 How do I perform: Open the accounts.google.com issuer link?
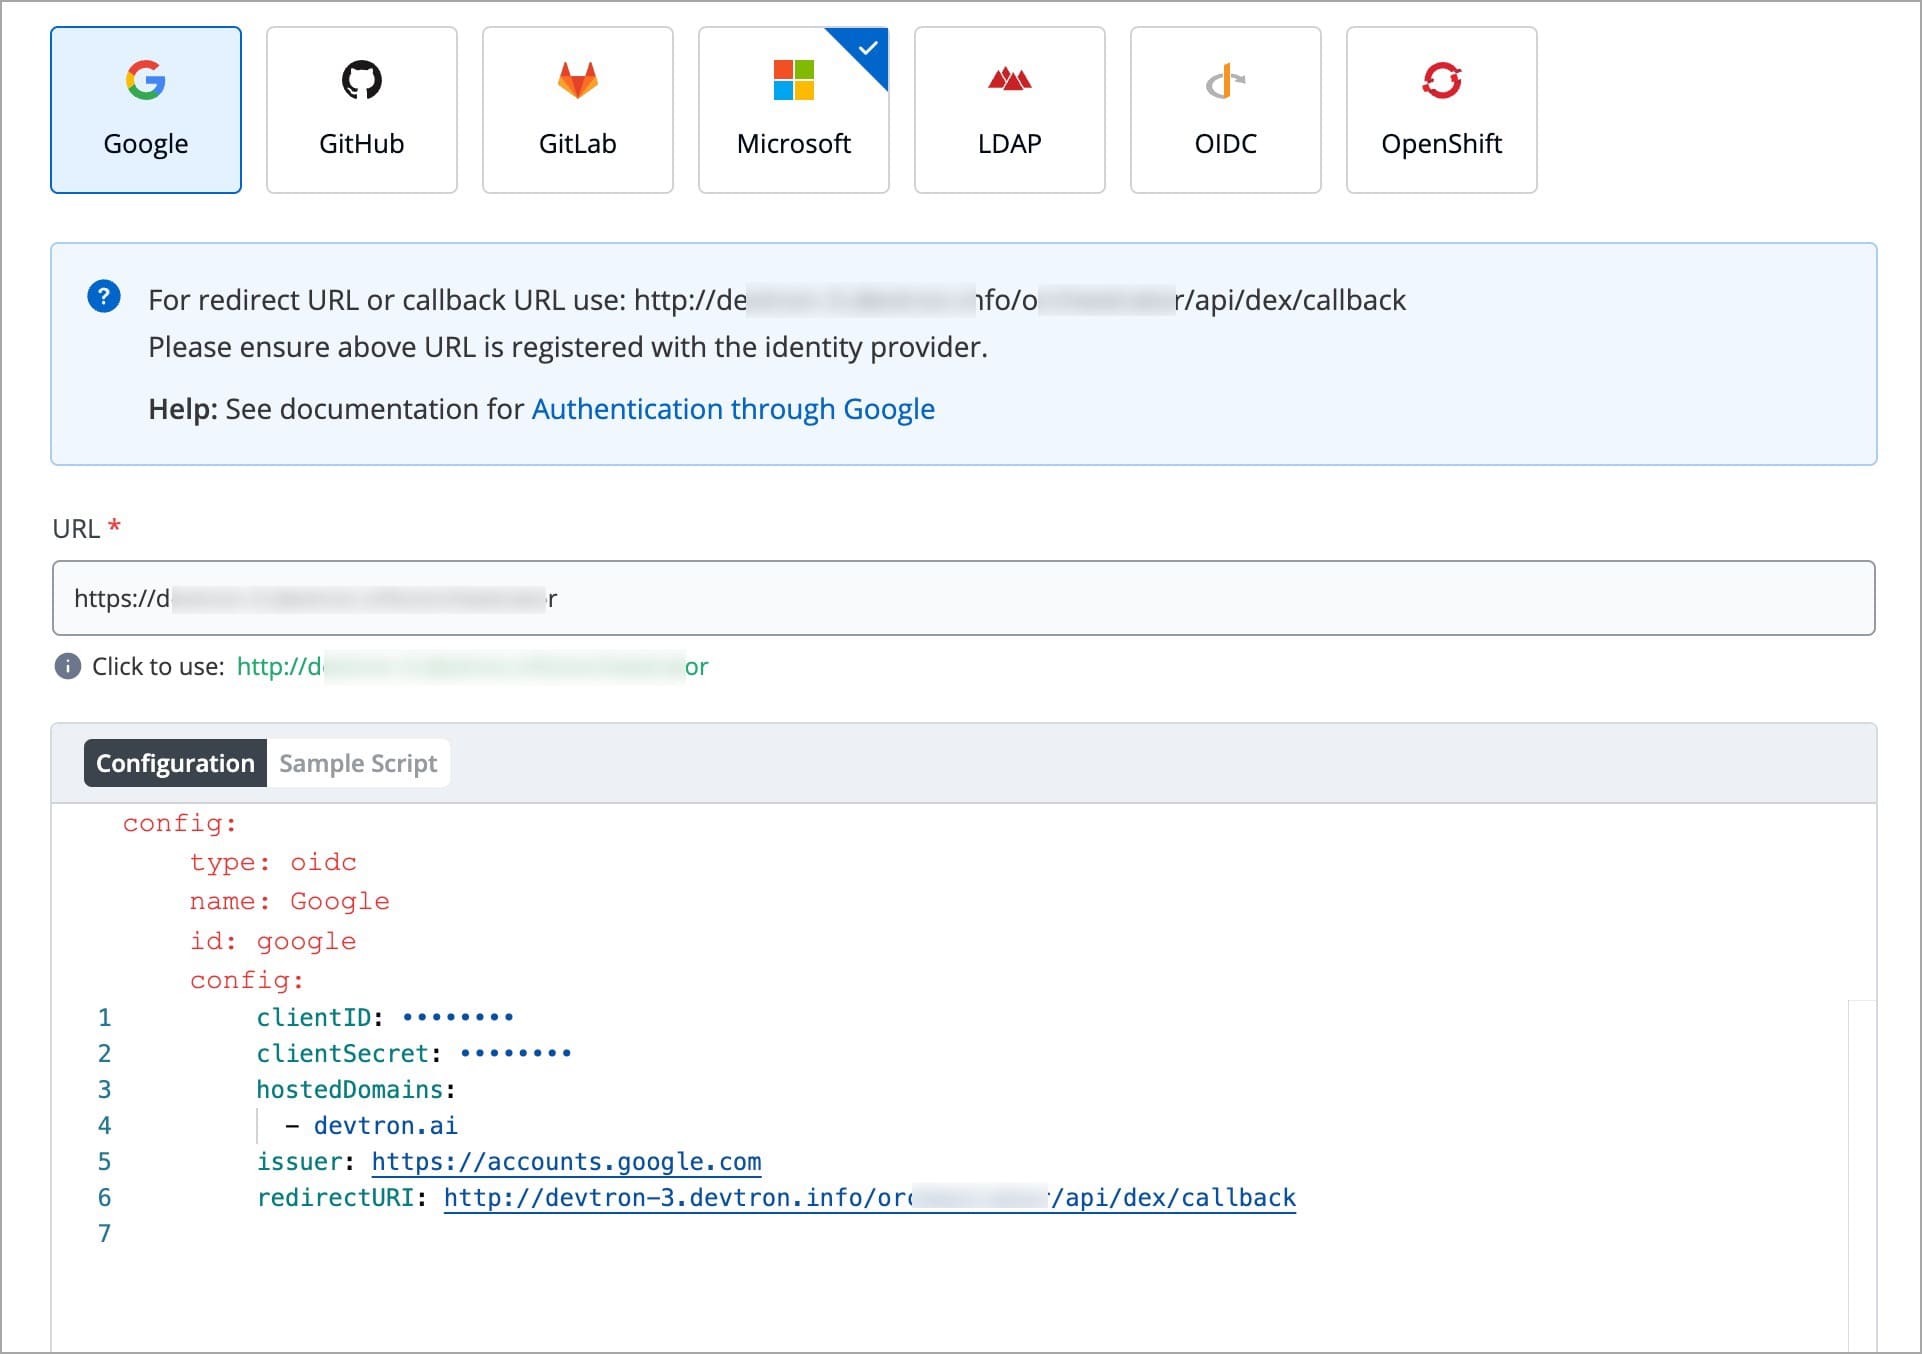point(566,1161)
